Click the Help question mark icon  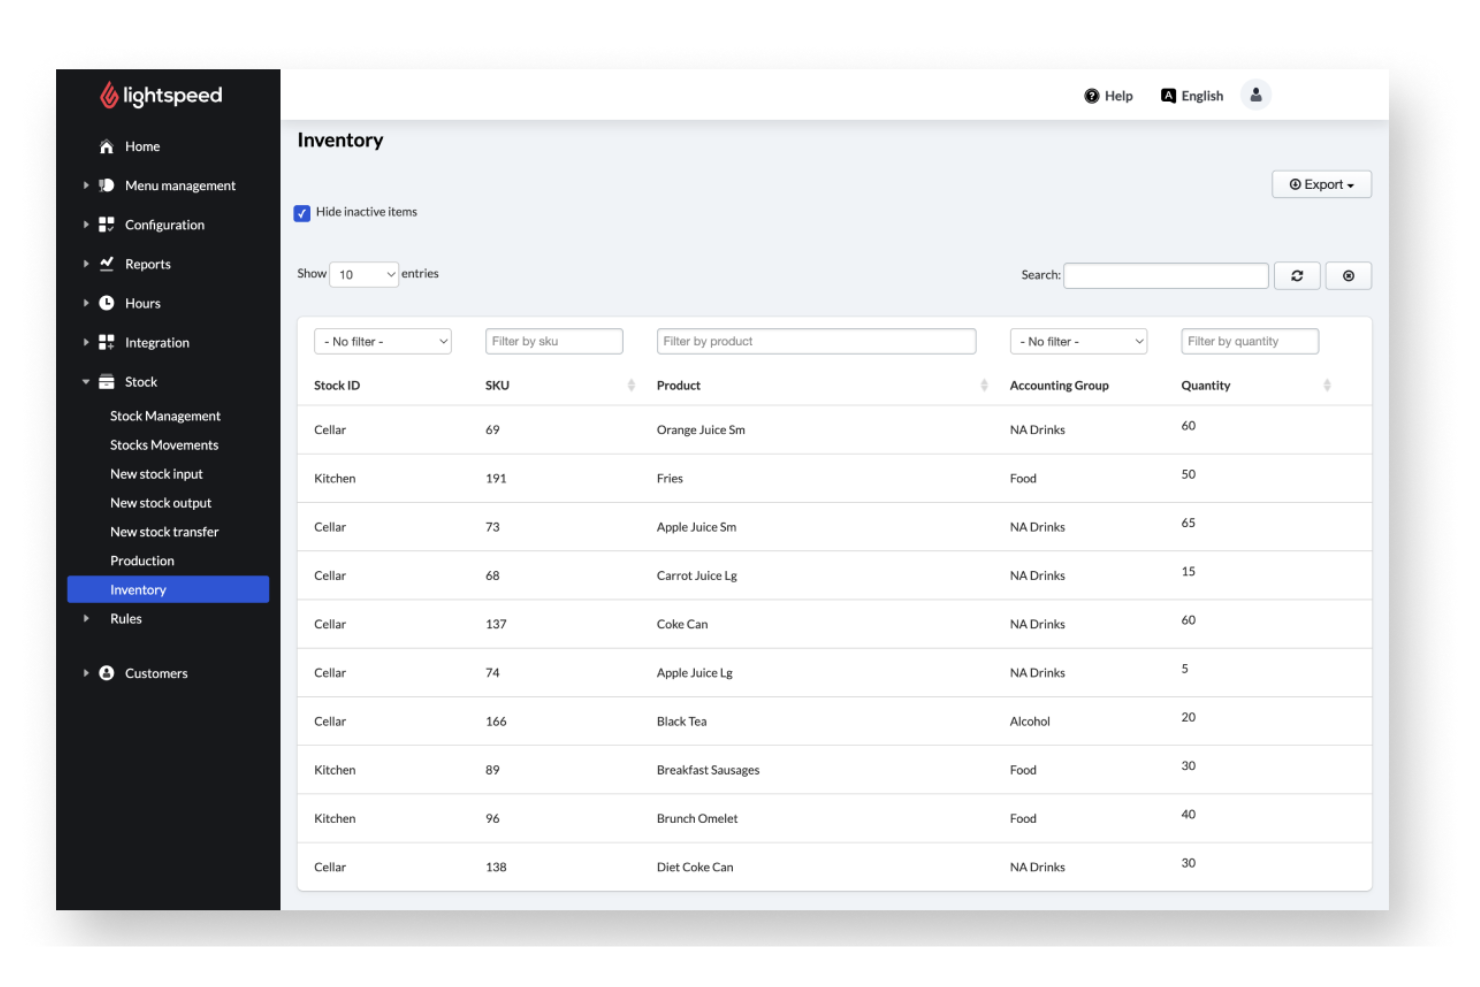pyautogui.click(x=1092, y=95)
